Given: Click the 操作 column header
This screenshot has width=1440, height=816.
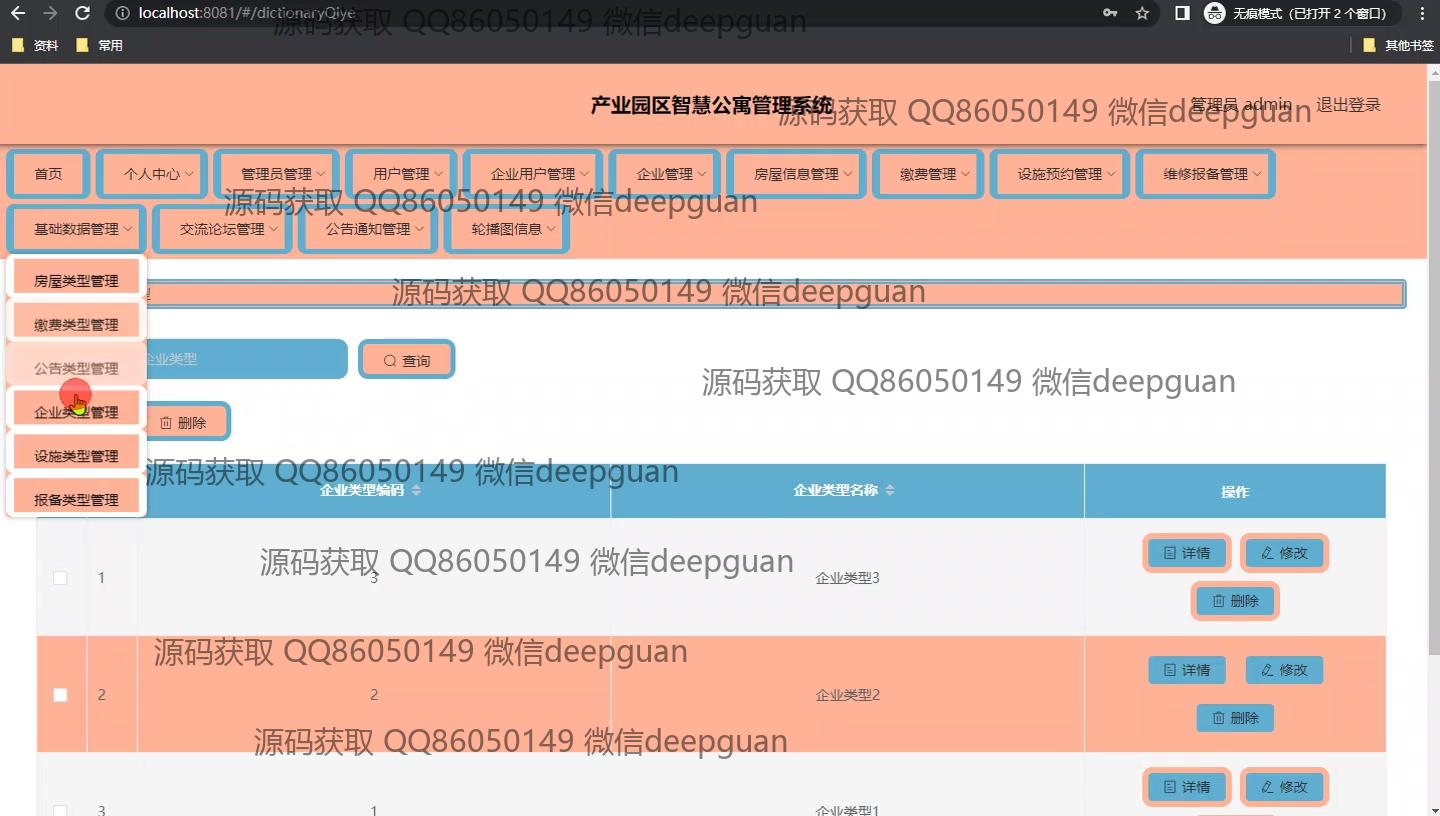Looking at the screenshot, I should coord(1235,491).
